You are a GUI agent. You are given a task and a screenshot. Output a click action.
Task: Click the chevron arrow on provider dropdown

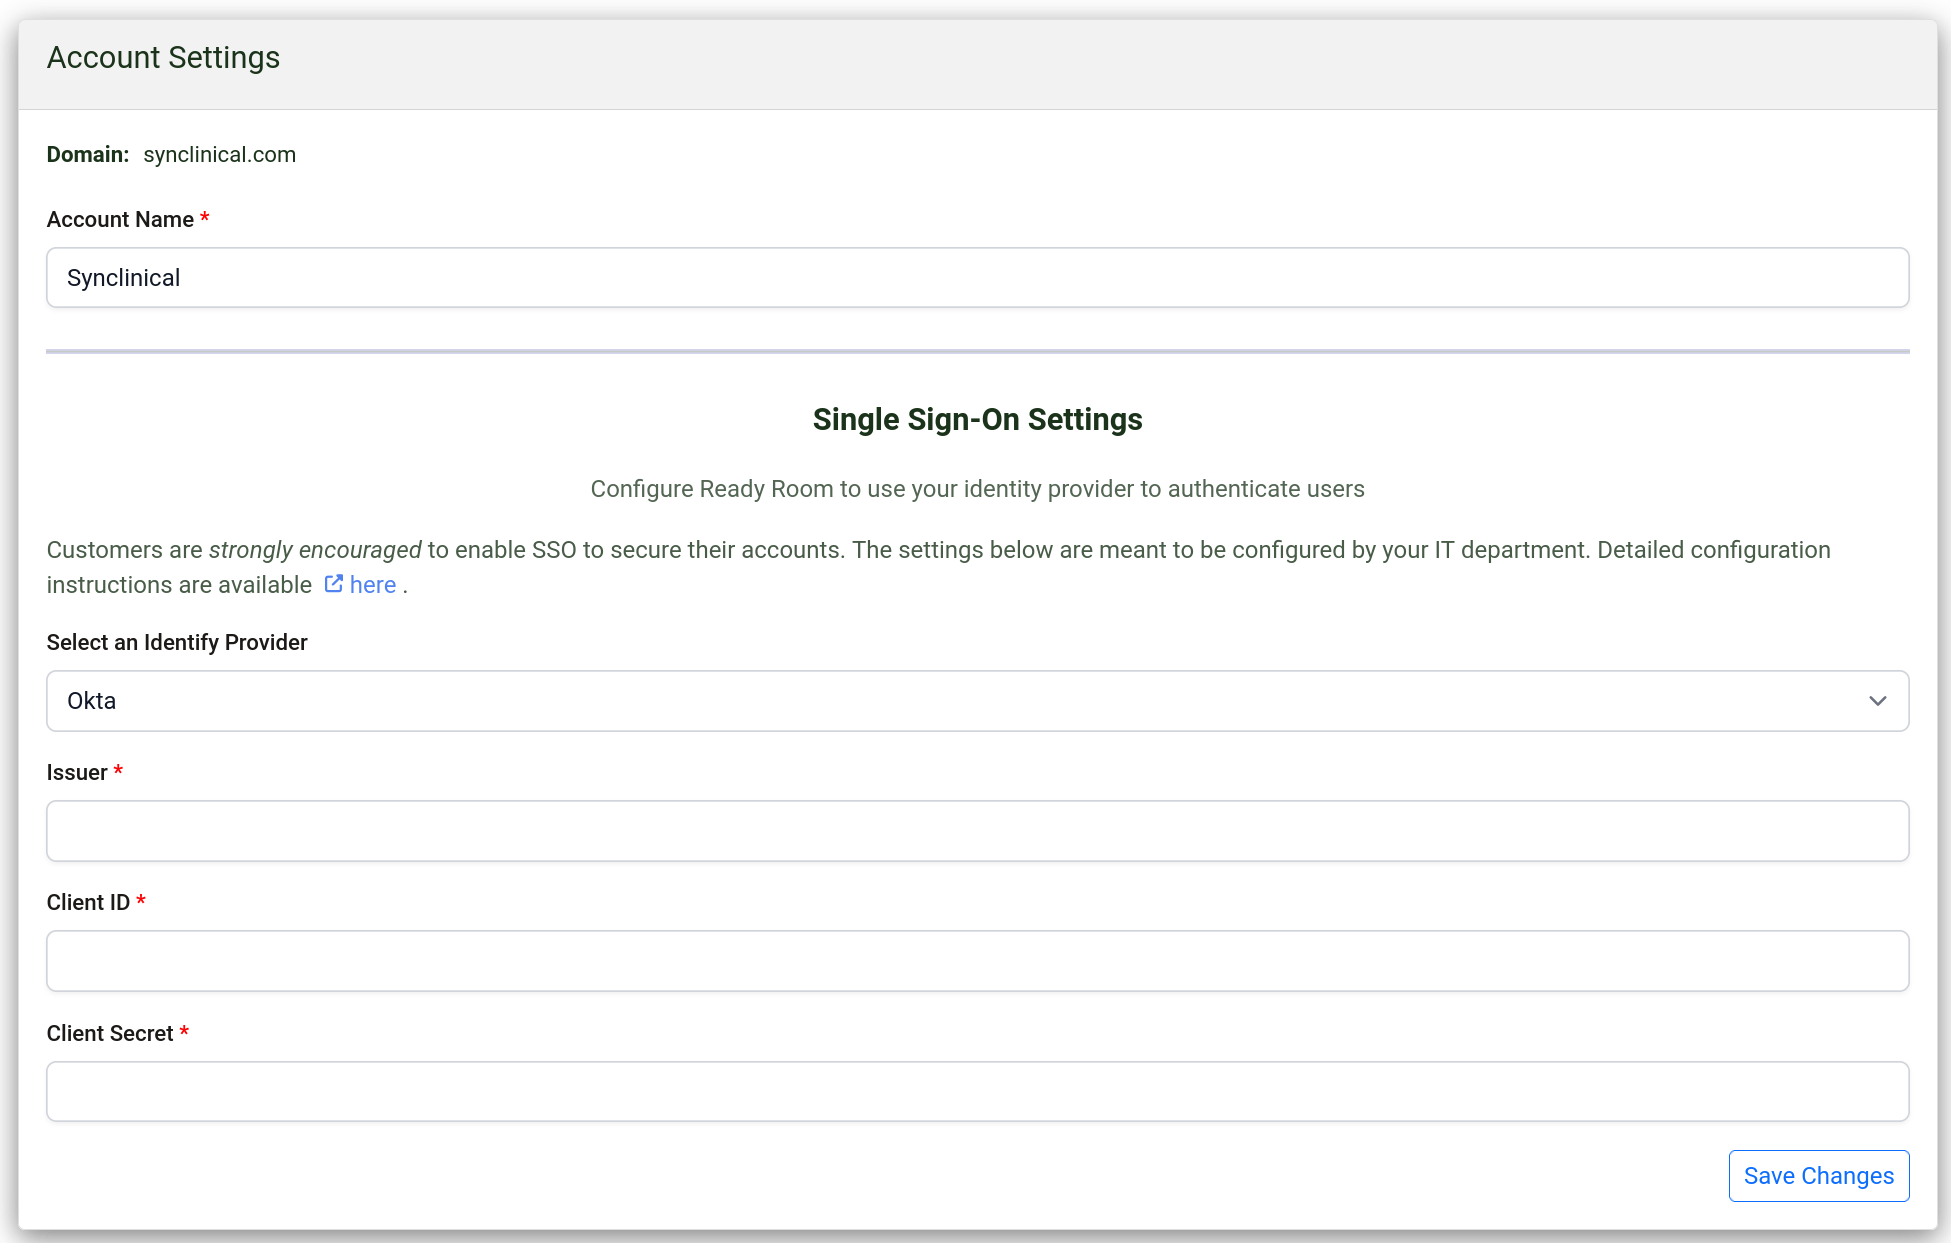1877,701
